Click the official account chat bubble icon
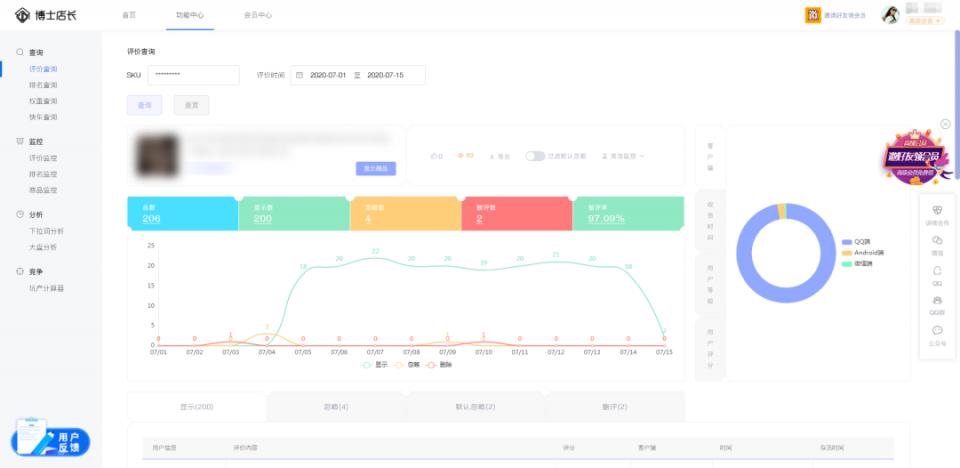The image size is (960, 468). (x=937, y=330)
